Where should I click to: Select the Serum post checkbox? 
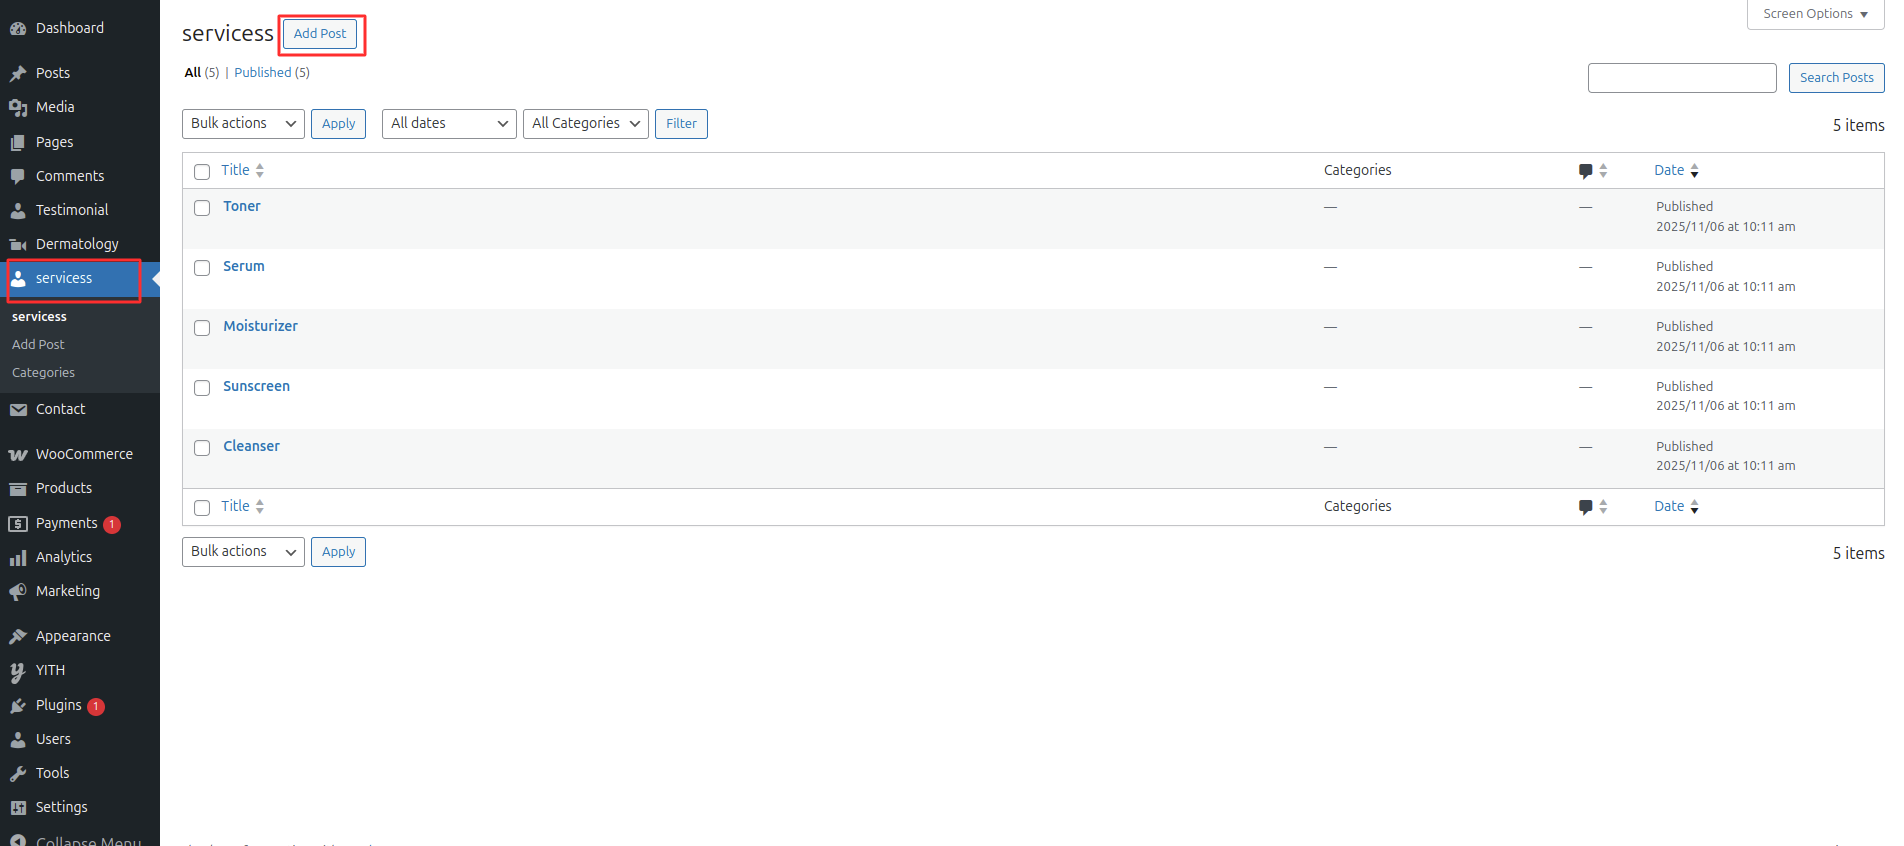click(202, 268)
